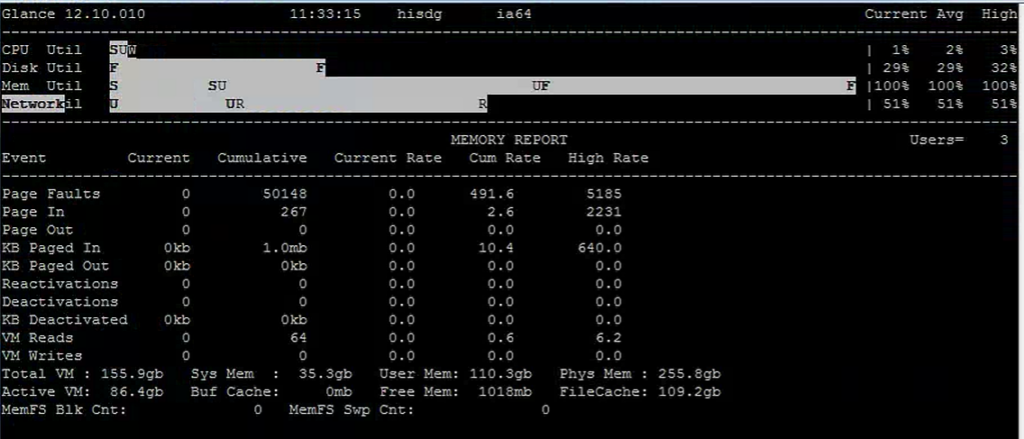Click the ia64 architecture label
1024x439 pixels.
click(x=514, y=14)
